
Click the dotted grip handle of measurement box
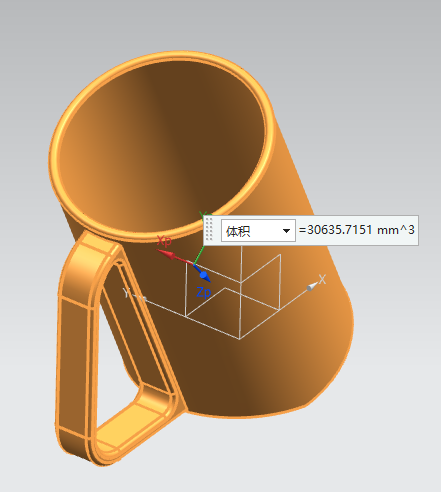209,229
